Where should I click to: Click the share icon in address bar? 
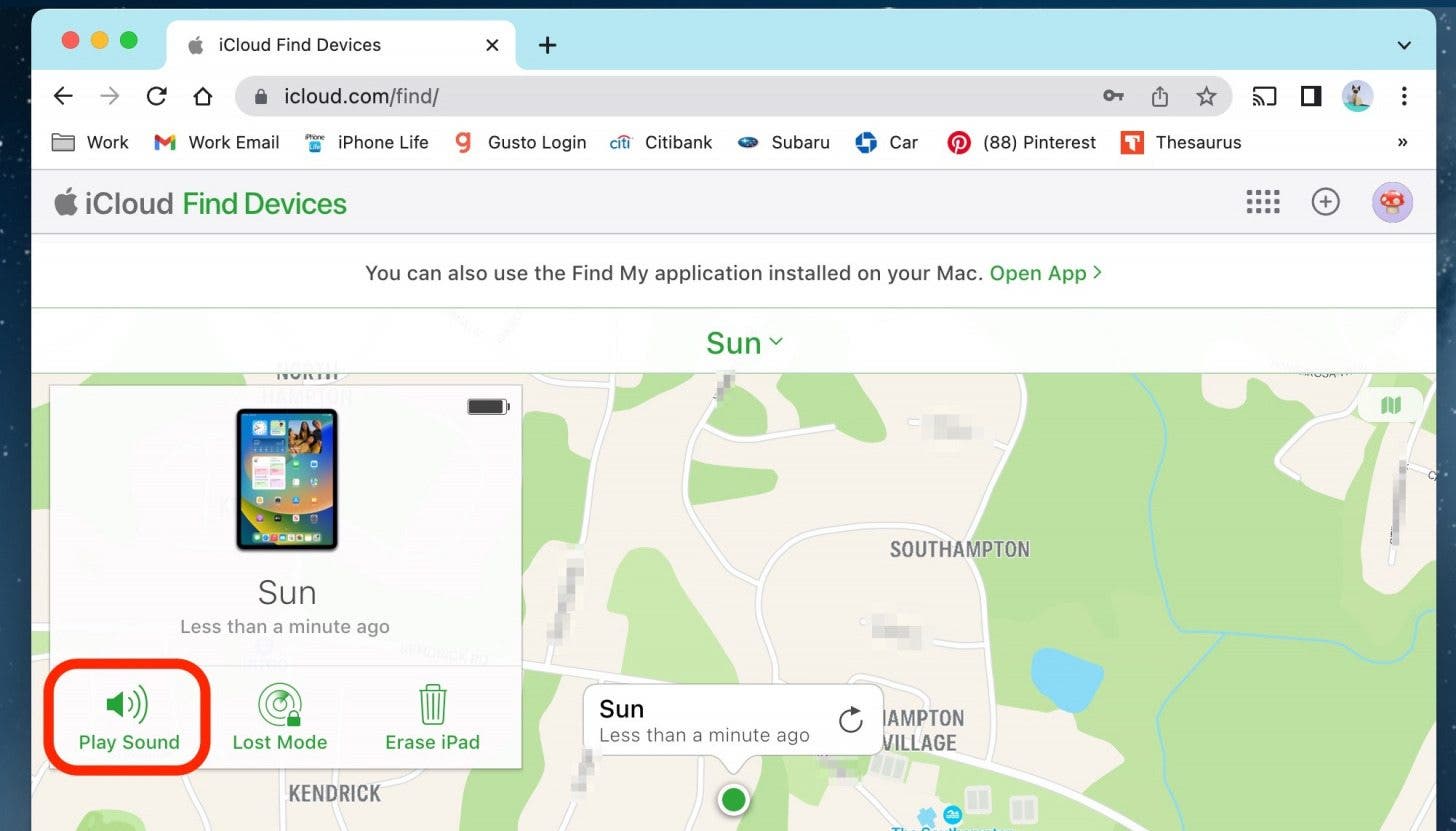[1160, 96]
